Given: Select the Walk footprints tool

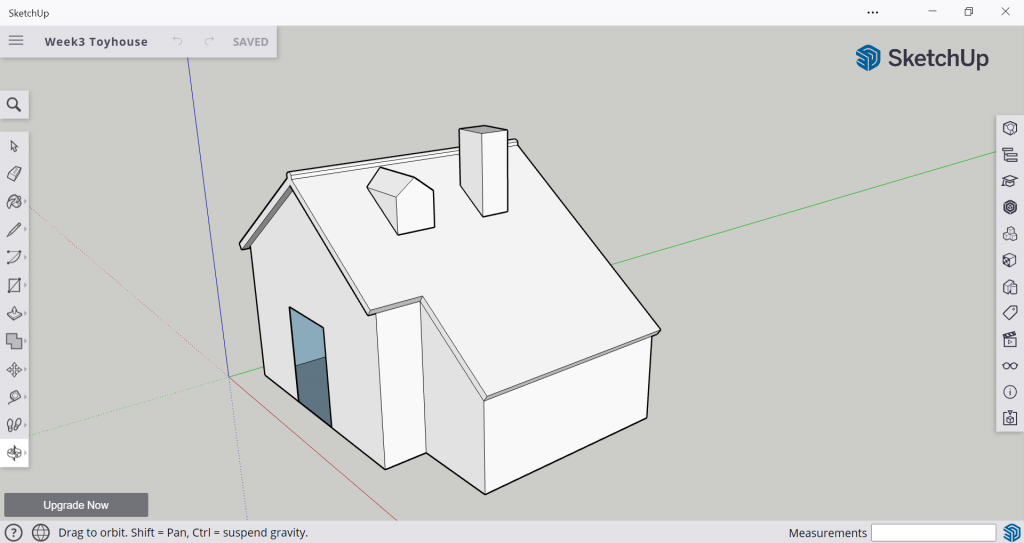Looking at the screenshot, I should pos(14,425).
